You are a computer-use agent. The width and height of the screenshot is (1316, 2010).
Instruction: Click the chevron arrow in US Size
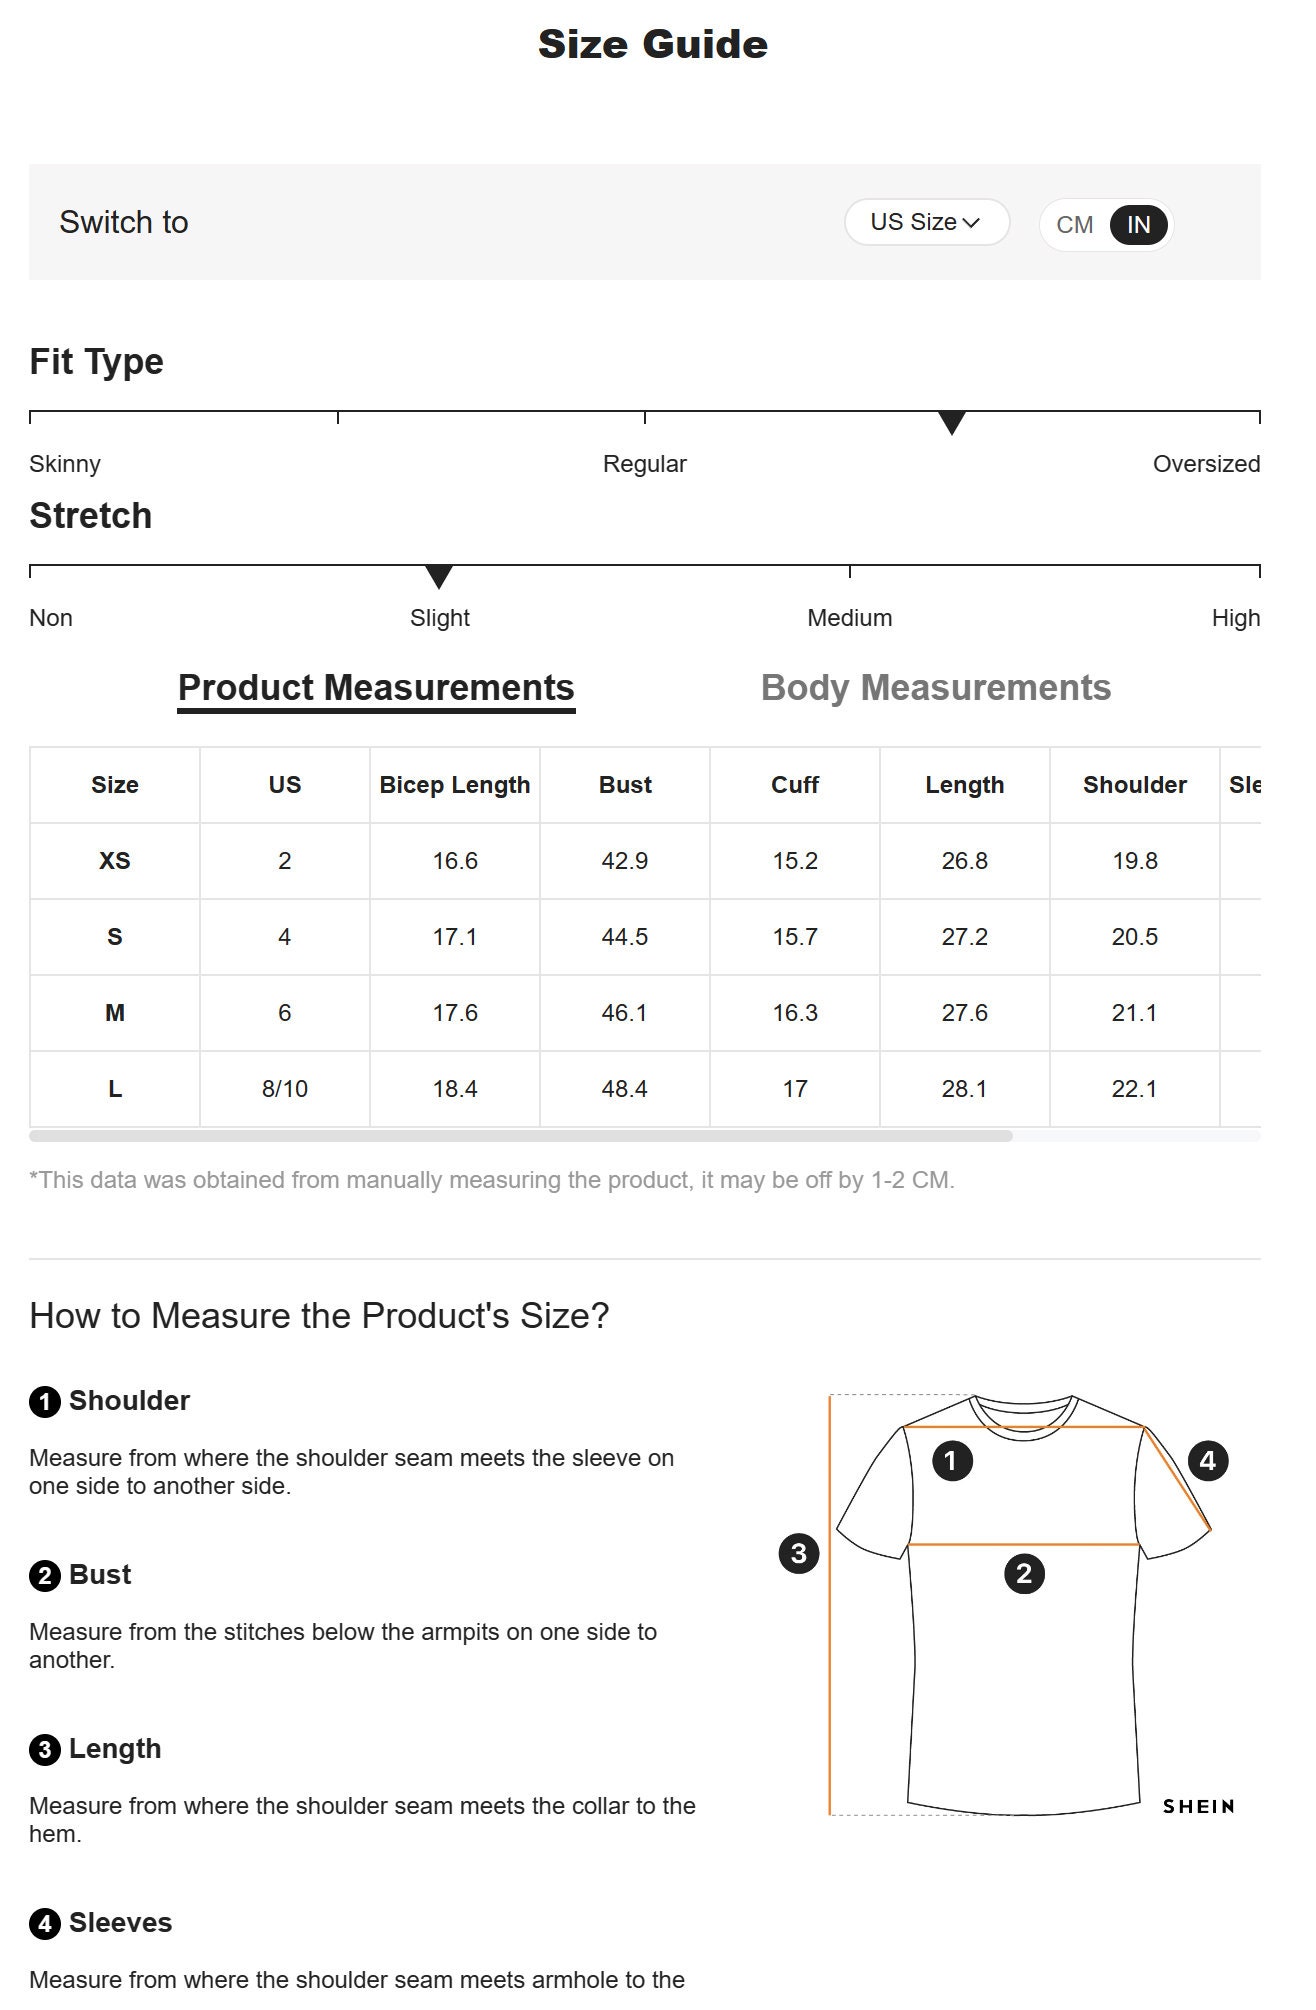coord(971,223)
